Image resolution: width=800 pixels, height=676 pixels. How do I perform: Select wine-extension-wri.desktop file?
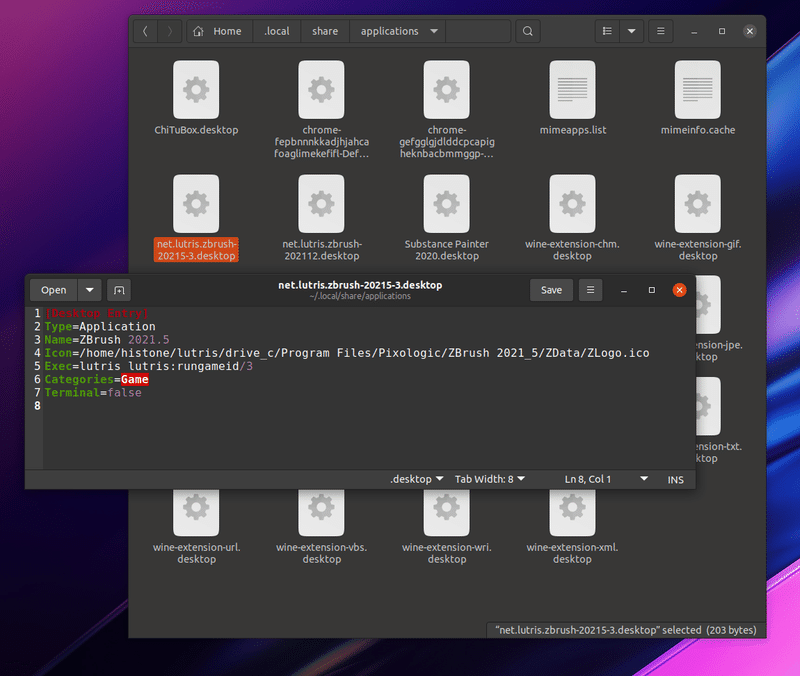446,527
